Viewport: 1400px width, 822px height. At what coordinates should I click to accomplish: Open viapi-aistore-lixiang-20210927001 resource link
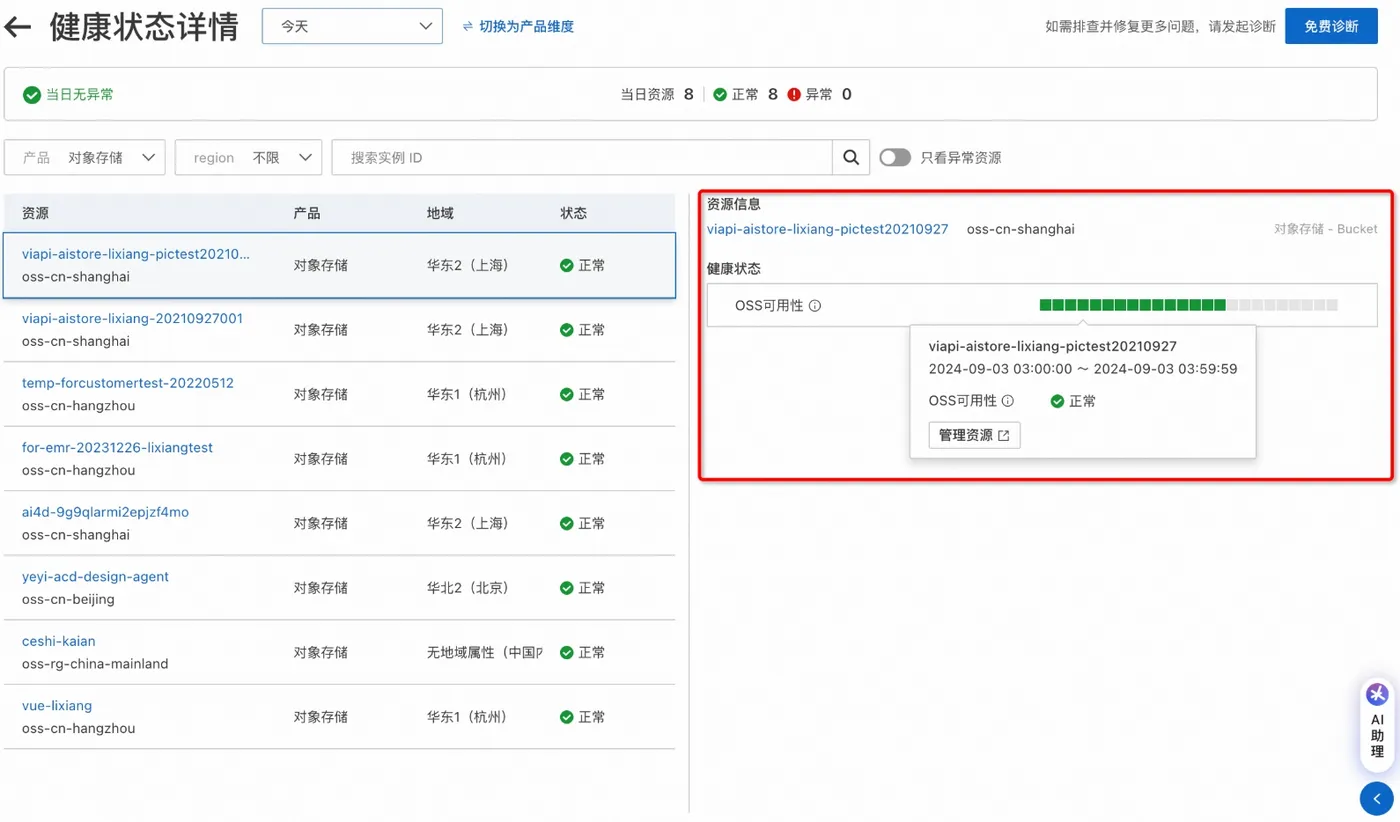click(x=132, y=318)
